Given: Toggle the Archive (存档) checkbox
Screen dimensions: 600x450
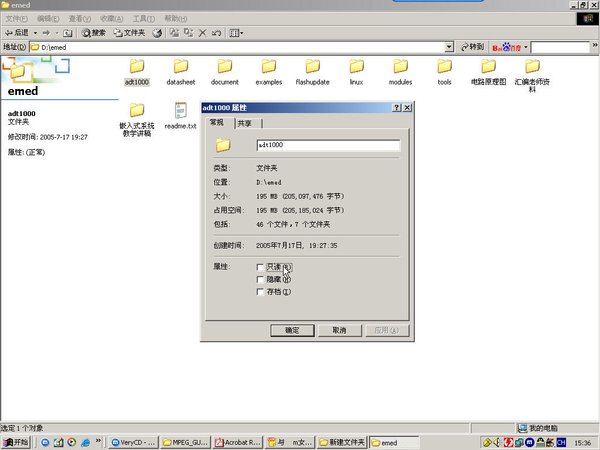Looking at the screenshot, I should 261,292.
